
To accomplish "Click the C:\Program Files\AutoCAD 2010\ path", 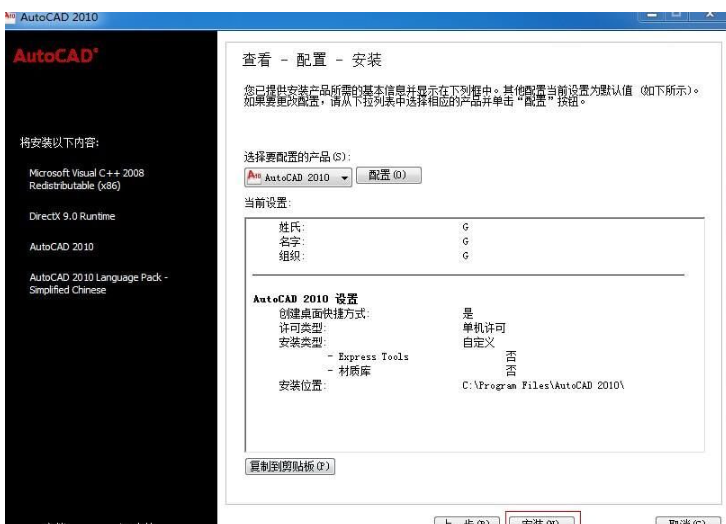I will pos(543,385).
